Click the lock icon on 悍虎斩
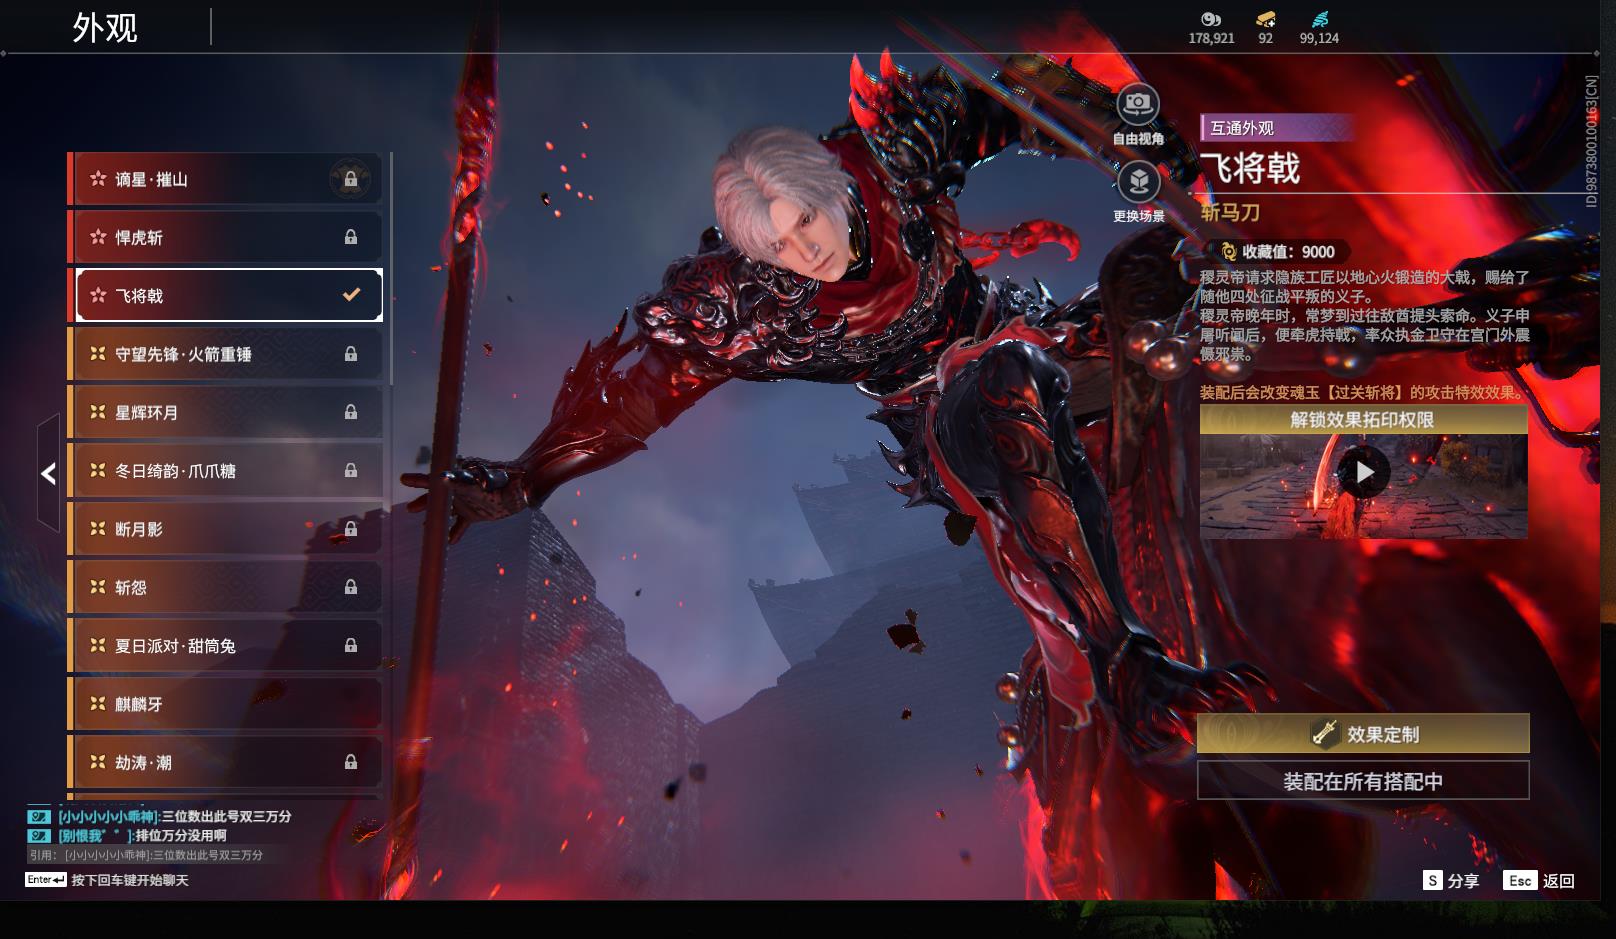Viewport: 1616px width, 939px height. tap(351, 238)
